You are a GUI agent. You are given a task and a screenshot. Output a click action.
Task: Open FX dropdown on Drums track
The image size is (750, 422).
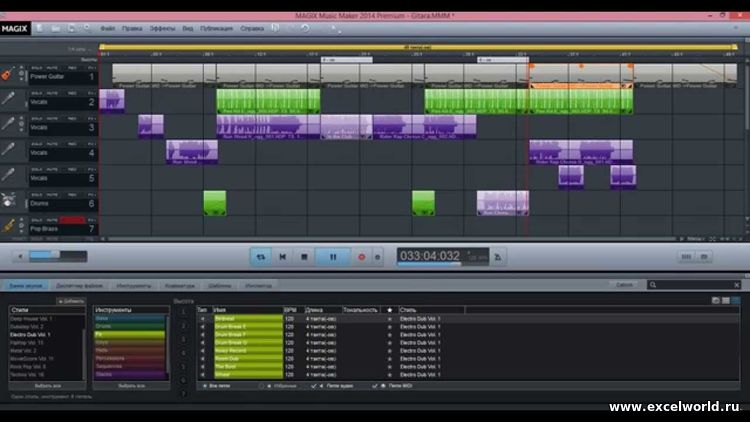pyautogui.click(x=92, y=195)
